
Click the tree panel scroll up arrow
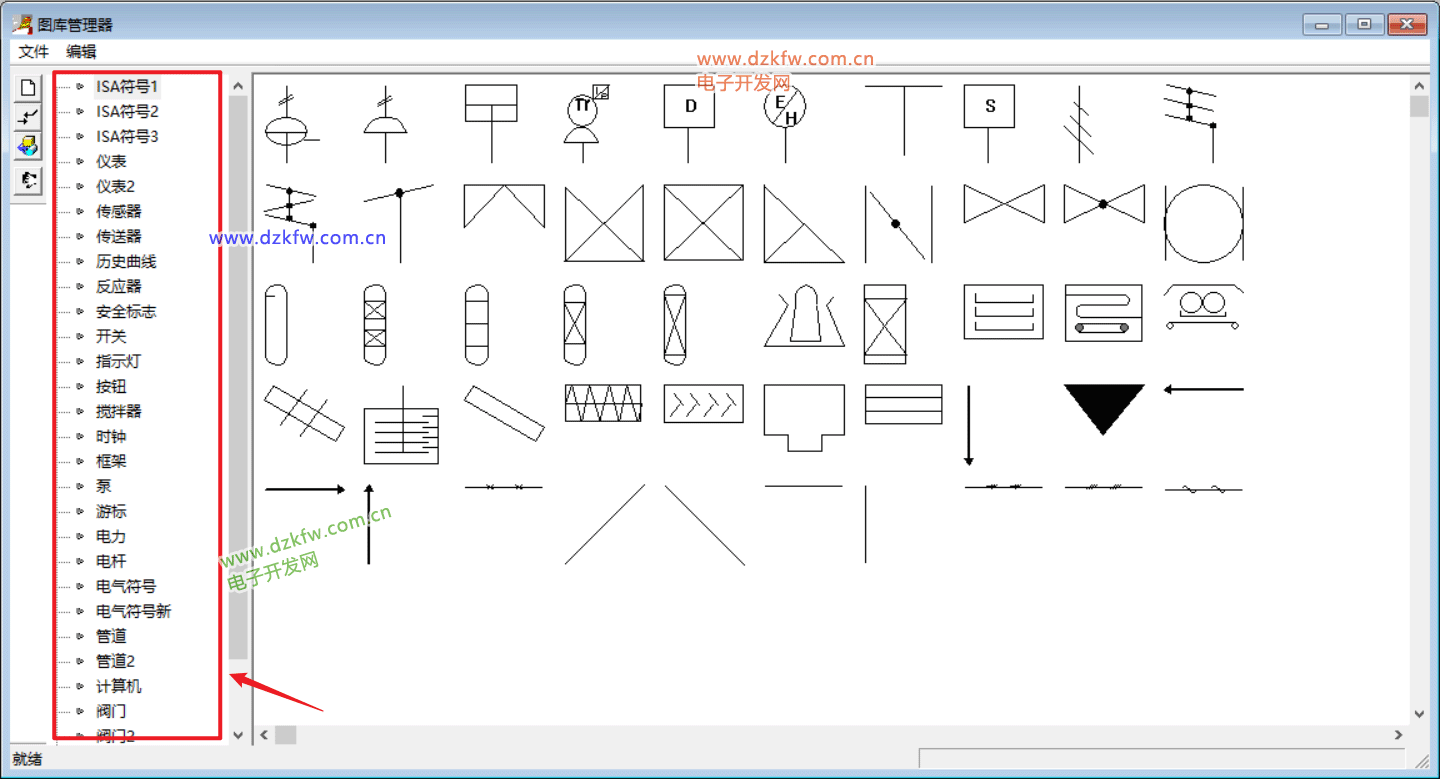click(238, 87)
